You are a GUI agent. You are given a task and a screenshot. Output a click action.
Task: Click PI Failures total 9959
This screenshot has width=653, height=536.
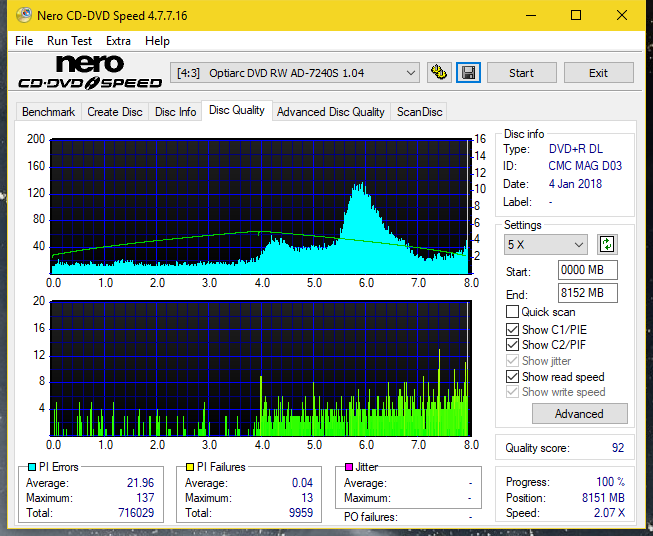[x=301, y=512]
